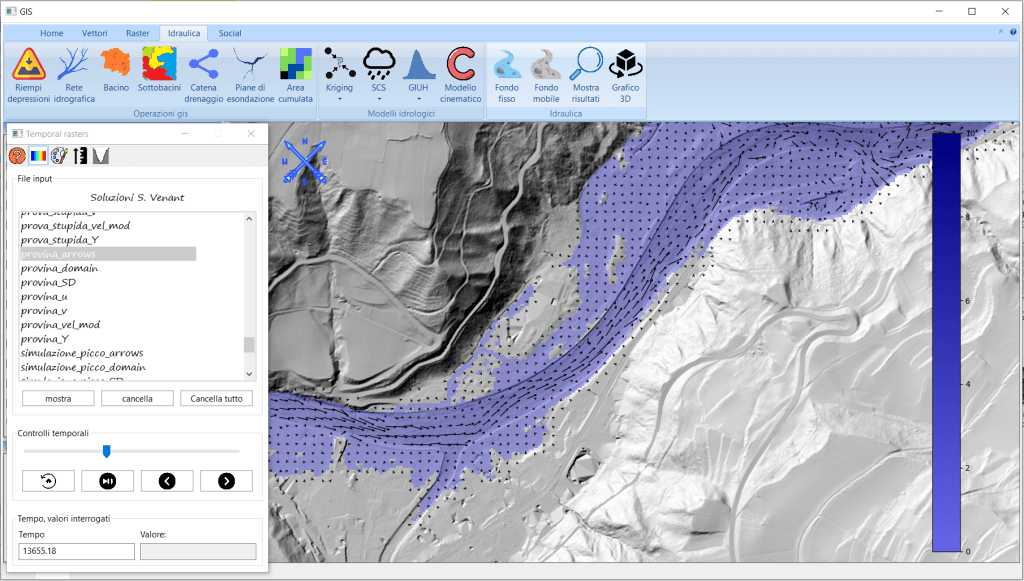1024x581 pixels.
Task: Switch to the Raster ribbon tab
Action: point(137,33)
